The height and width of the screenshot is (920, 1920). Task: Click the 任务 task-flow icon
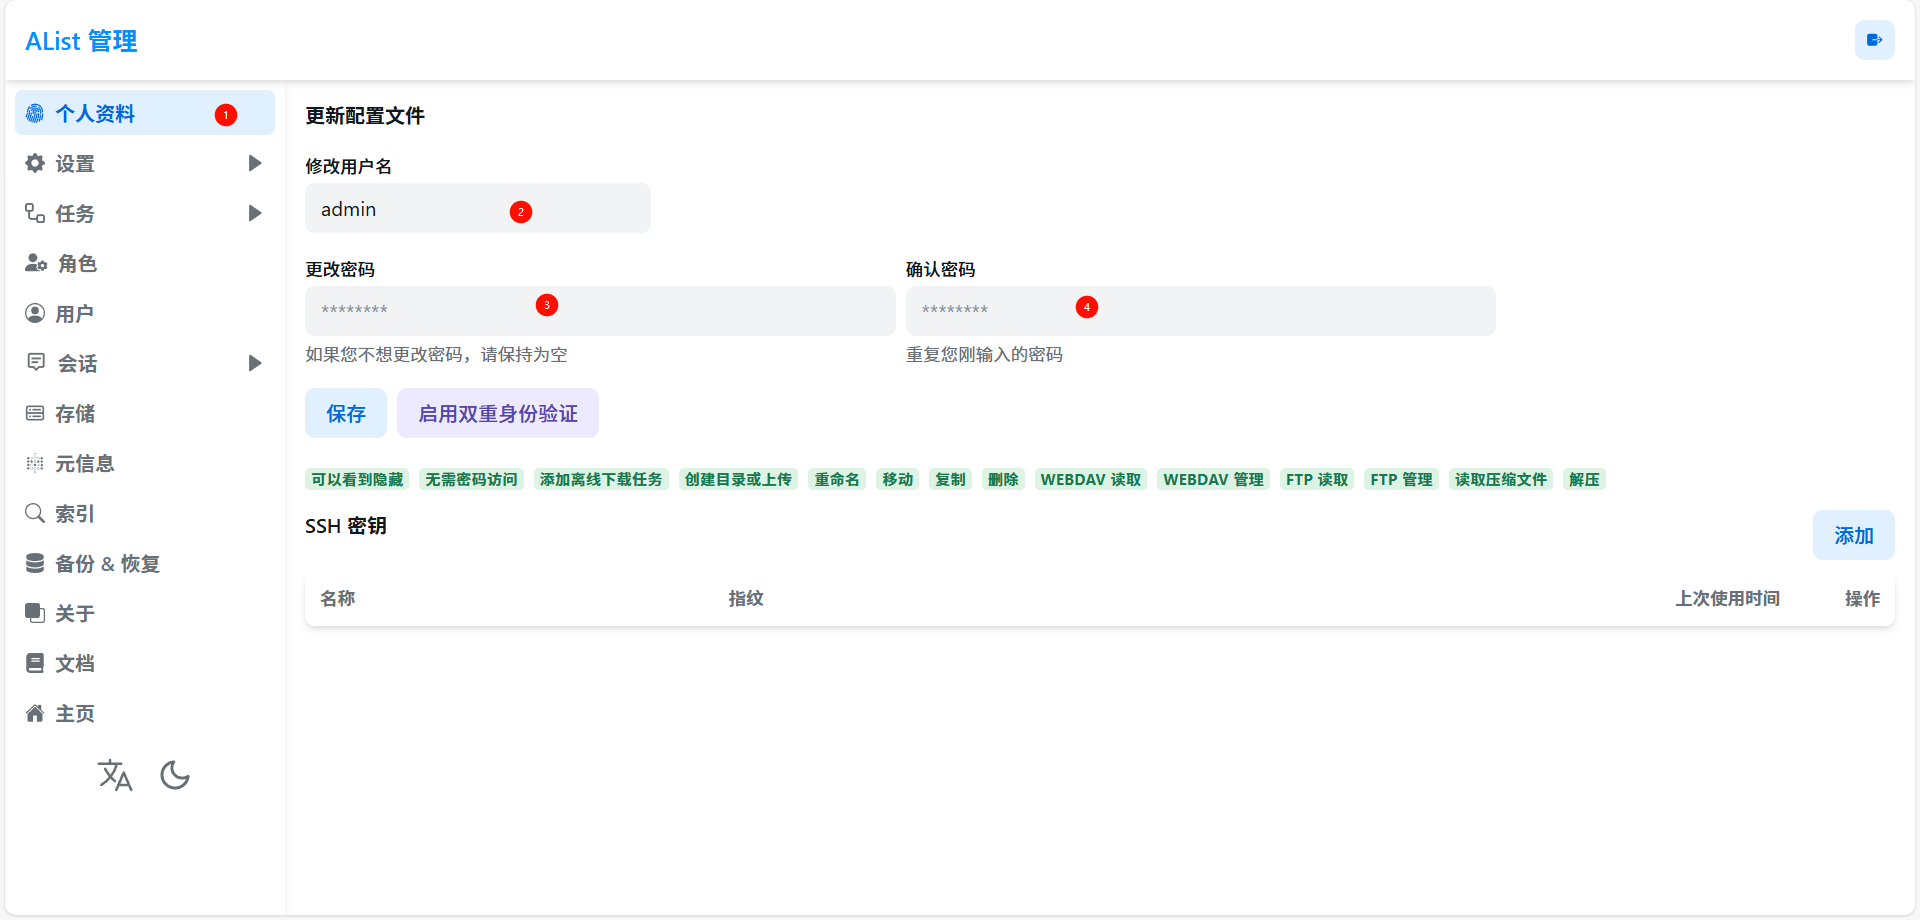[x=35, y=213]
